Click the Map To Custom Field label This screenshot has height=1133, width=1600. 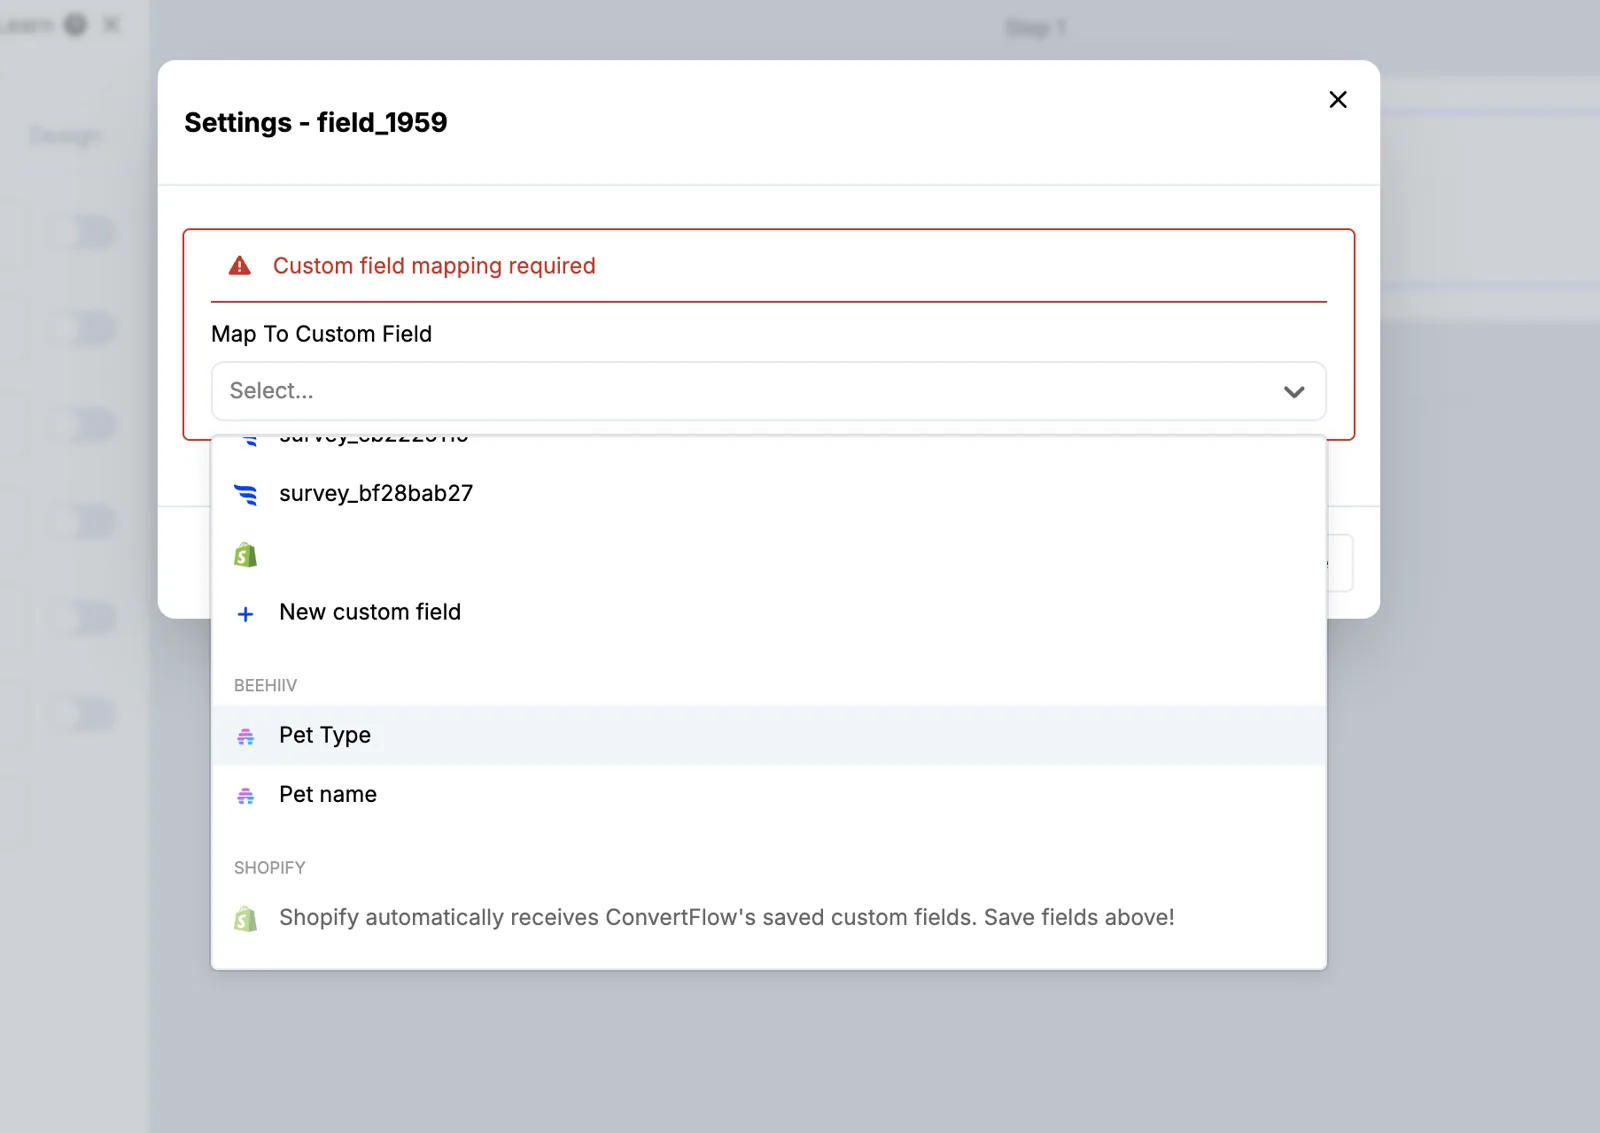[321, 334]
